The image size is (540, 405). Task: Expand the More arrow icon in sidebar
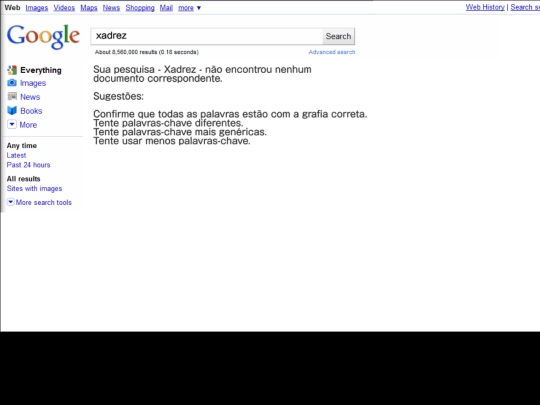tap(12, 124)
